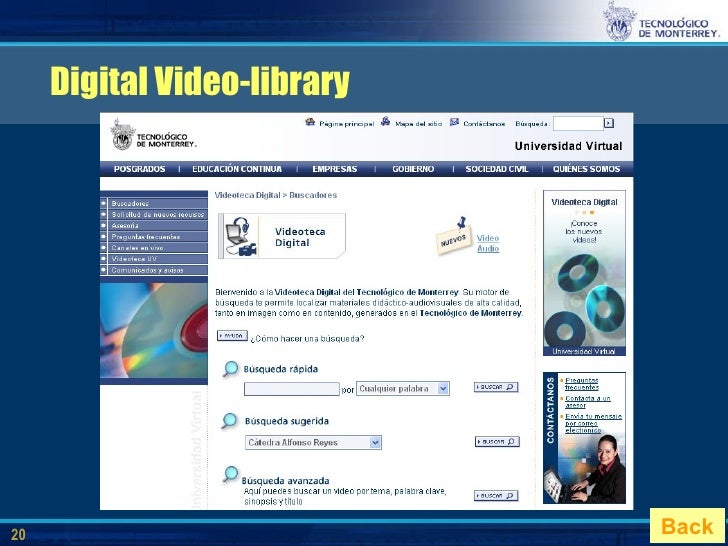Open the SOCIEDAD CIVIL menu
The width and height of the screenshot is (728, 546).
(497, 169)
